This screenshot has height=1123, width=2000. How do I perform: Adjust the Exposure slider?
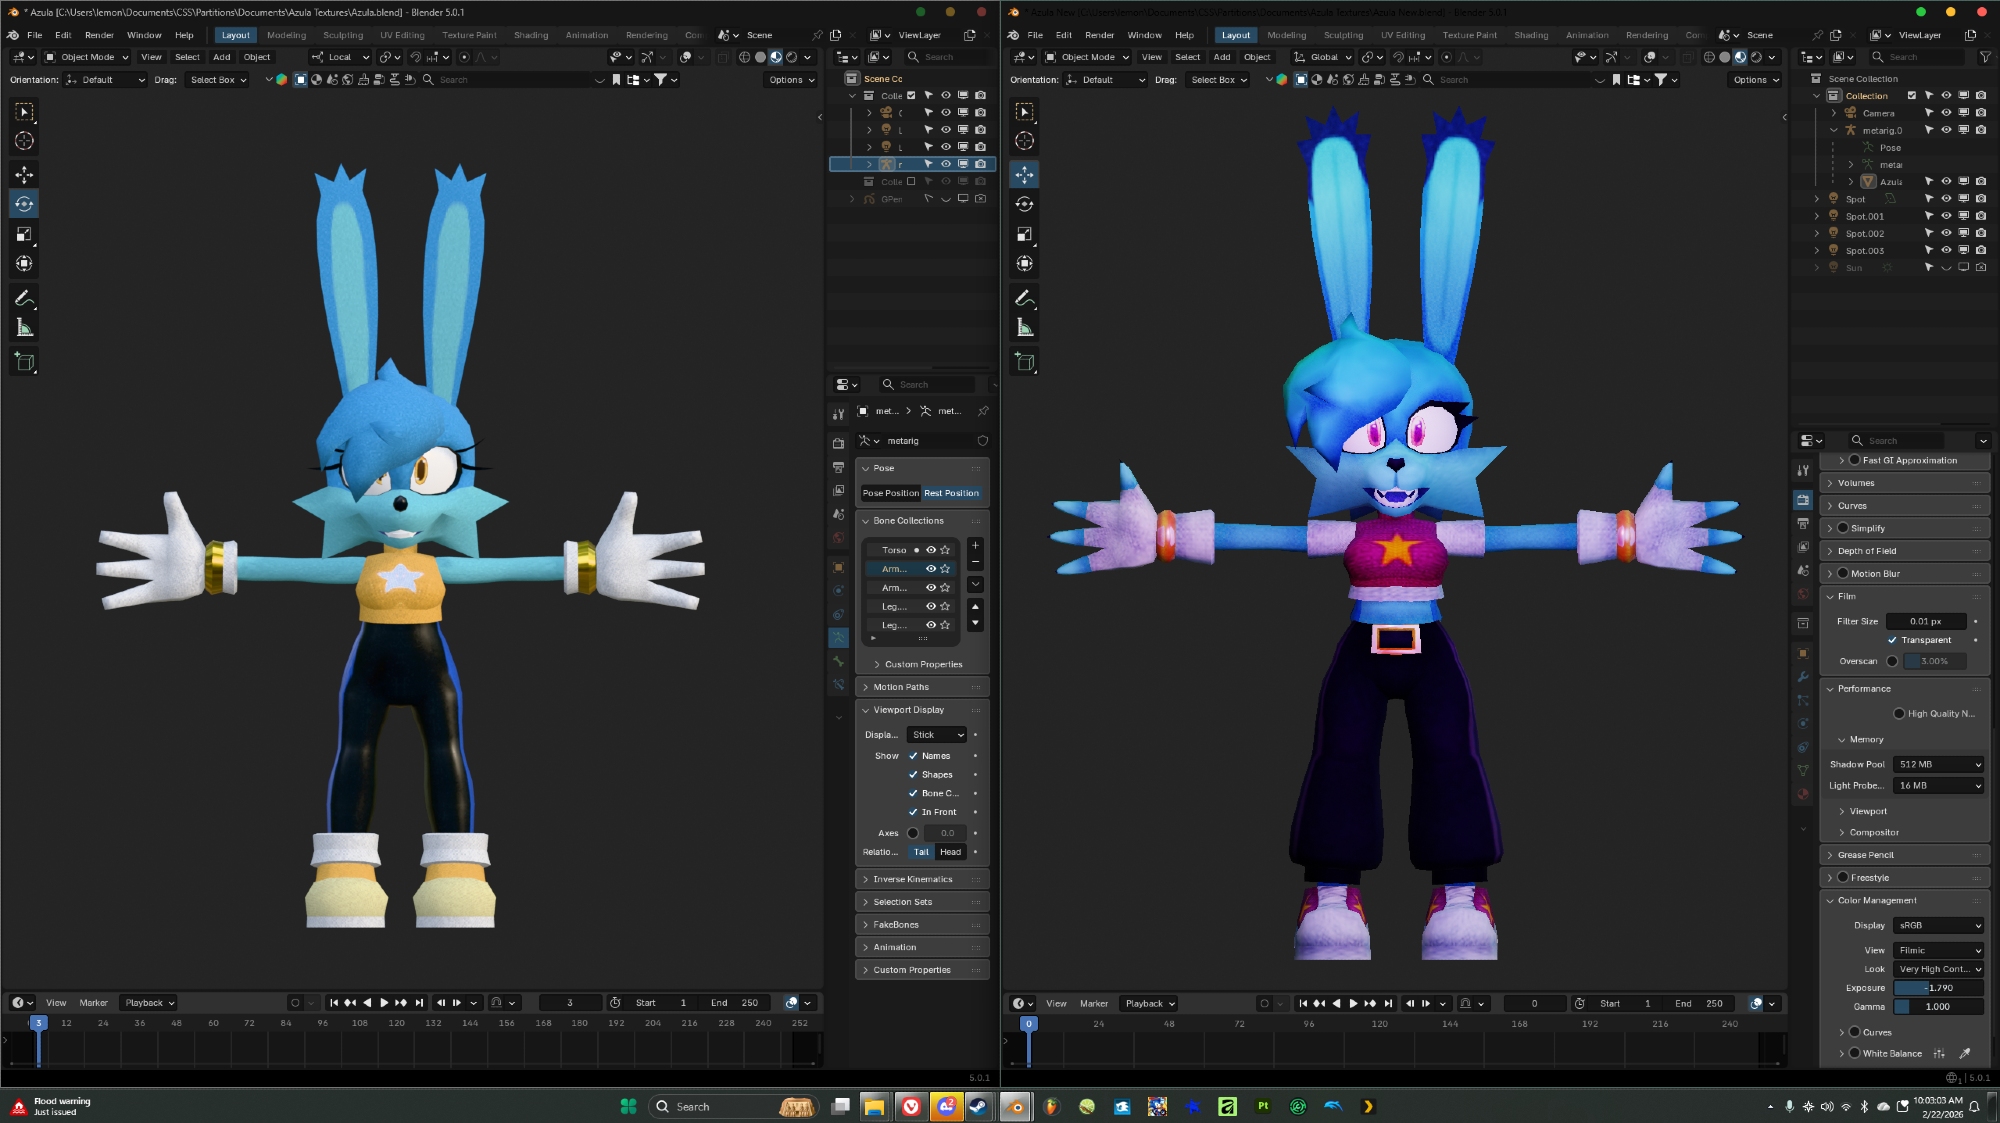[x=1938, y=987]
